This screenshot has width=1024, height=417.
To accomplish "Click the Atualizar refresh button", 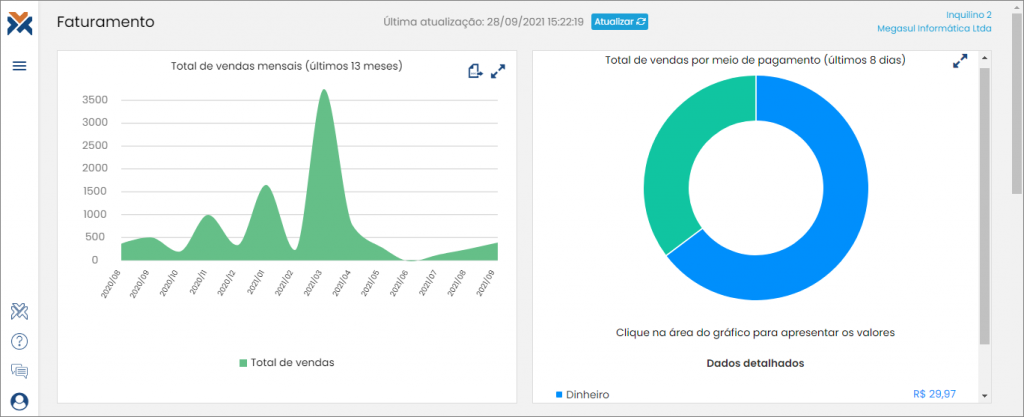I will (619, 21).
